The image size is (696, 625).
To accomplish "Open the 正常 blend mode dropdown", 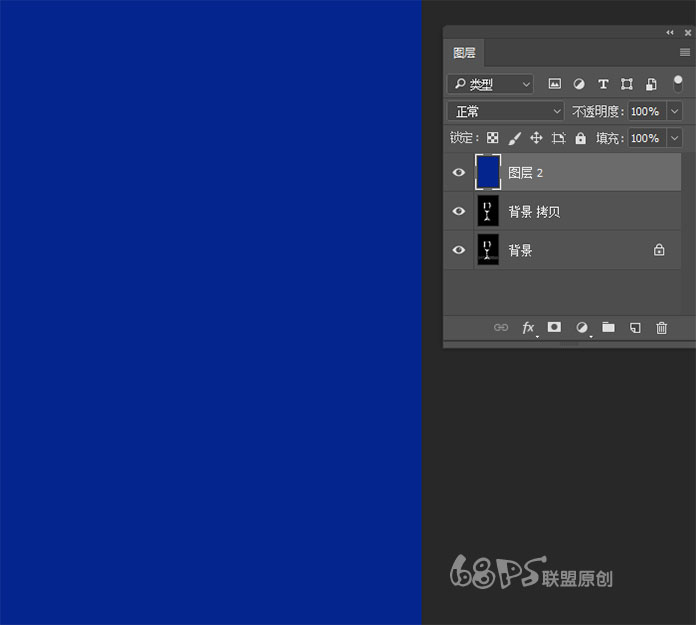I will [507, 112].
